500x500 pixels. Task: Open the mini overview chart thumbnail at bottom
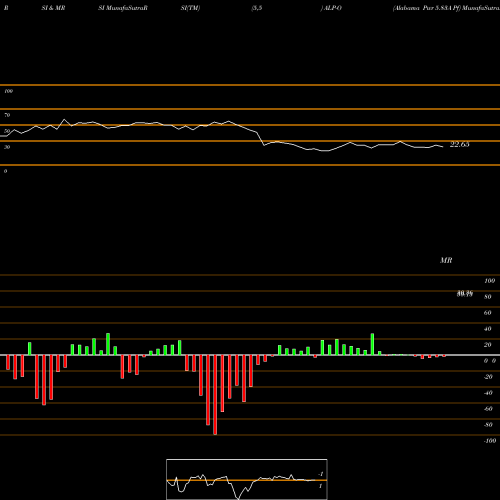coord(247,479)
